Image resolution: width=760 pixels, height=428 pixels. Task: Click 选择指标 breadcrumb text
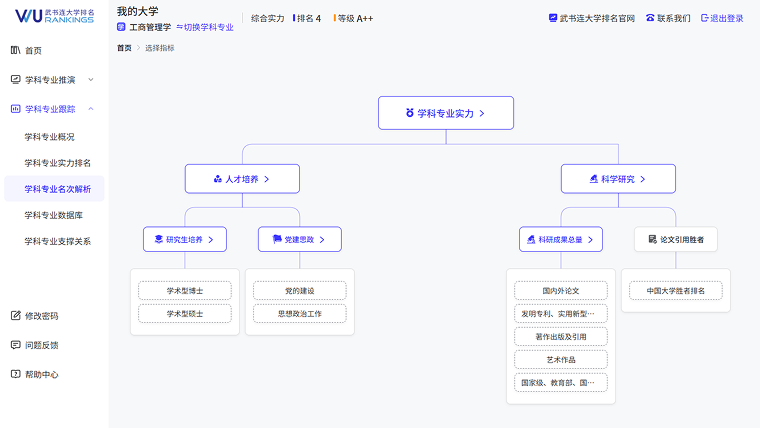(x=159, y=48)
